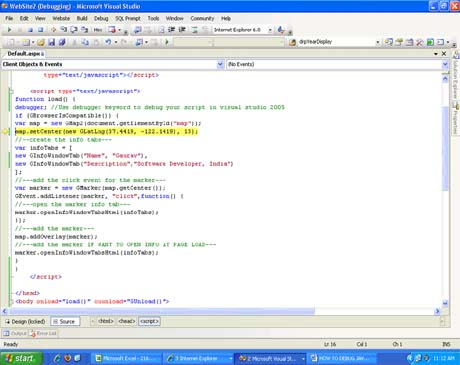Click the Step Into icon
The image size is (460, 365).
tap(63, 30)
